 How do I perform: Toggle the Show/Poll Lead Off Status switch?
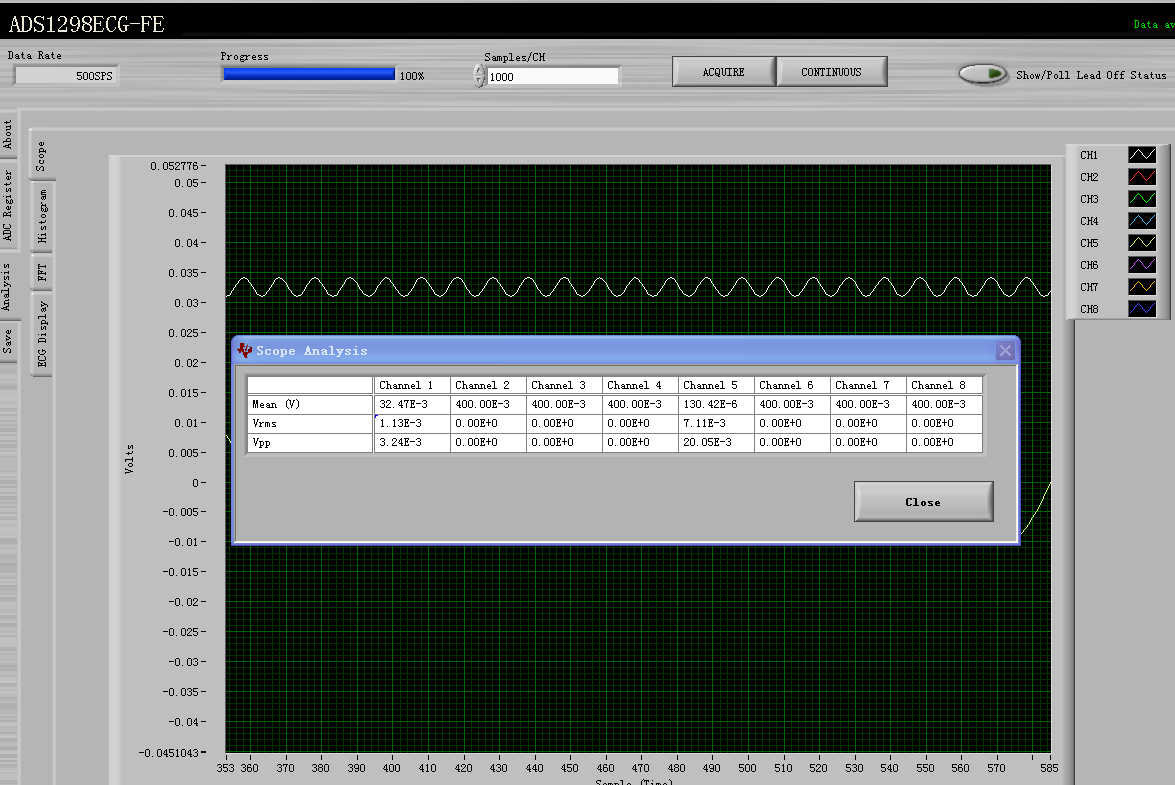[x=984, y=74]
